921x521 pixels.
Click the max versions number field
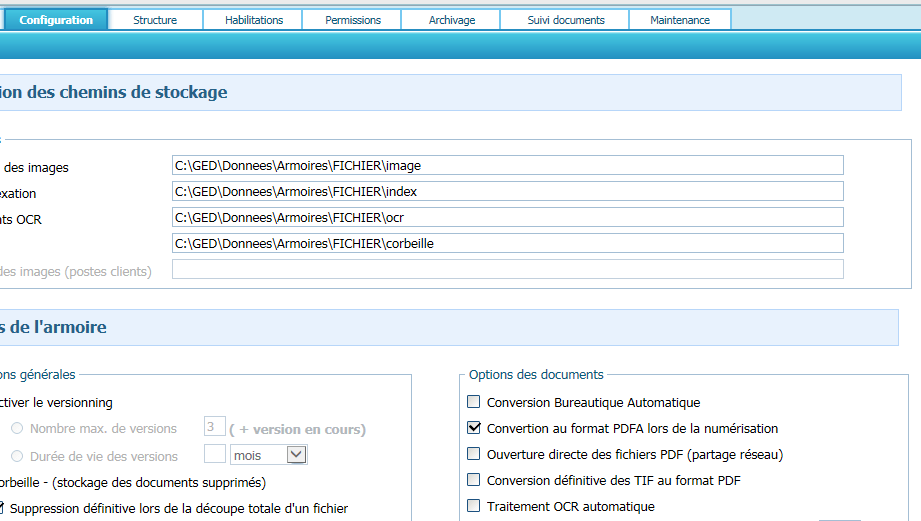[214, 428]
